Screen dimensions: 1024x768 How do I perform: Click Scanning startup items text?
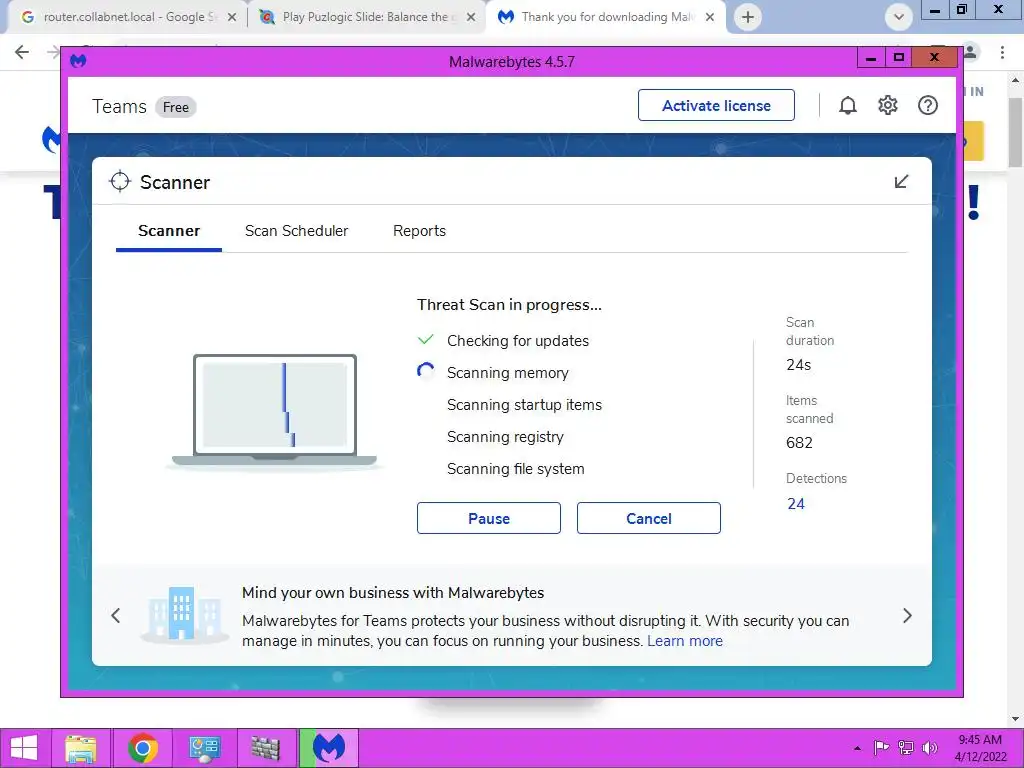524,404
